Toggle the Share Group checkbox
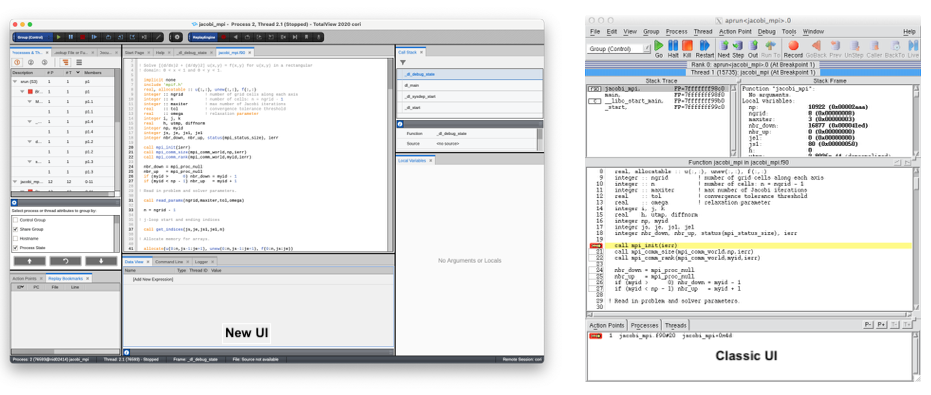This screenshot has width=931, height=395. click(x=16, y=229)
